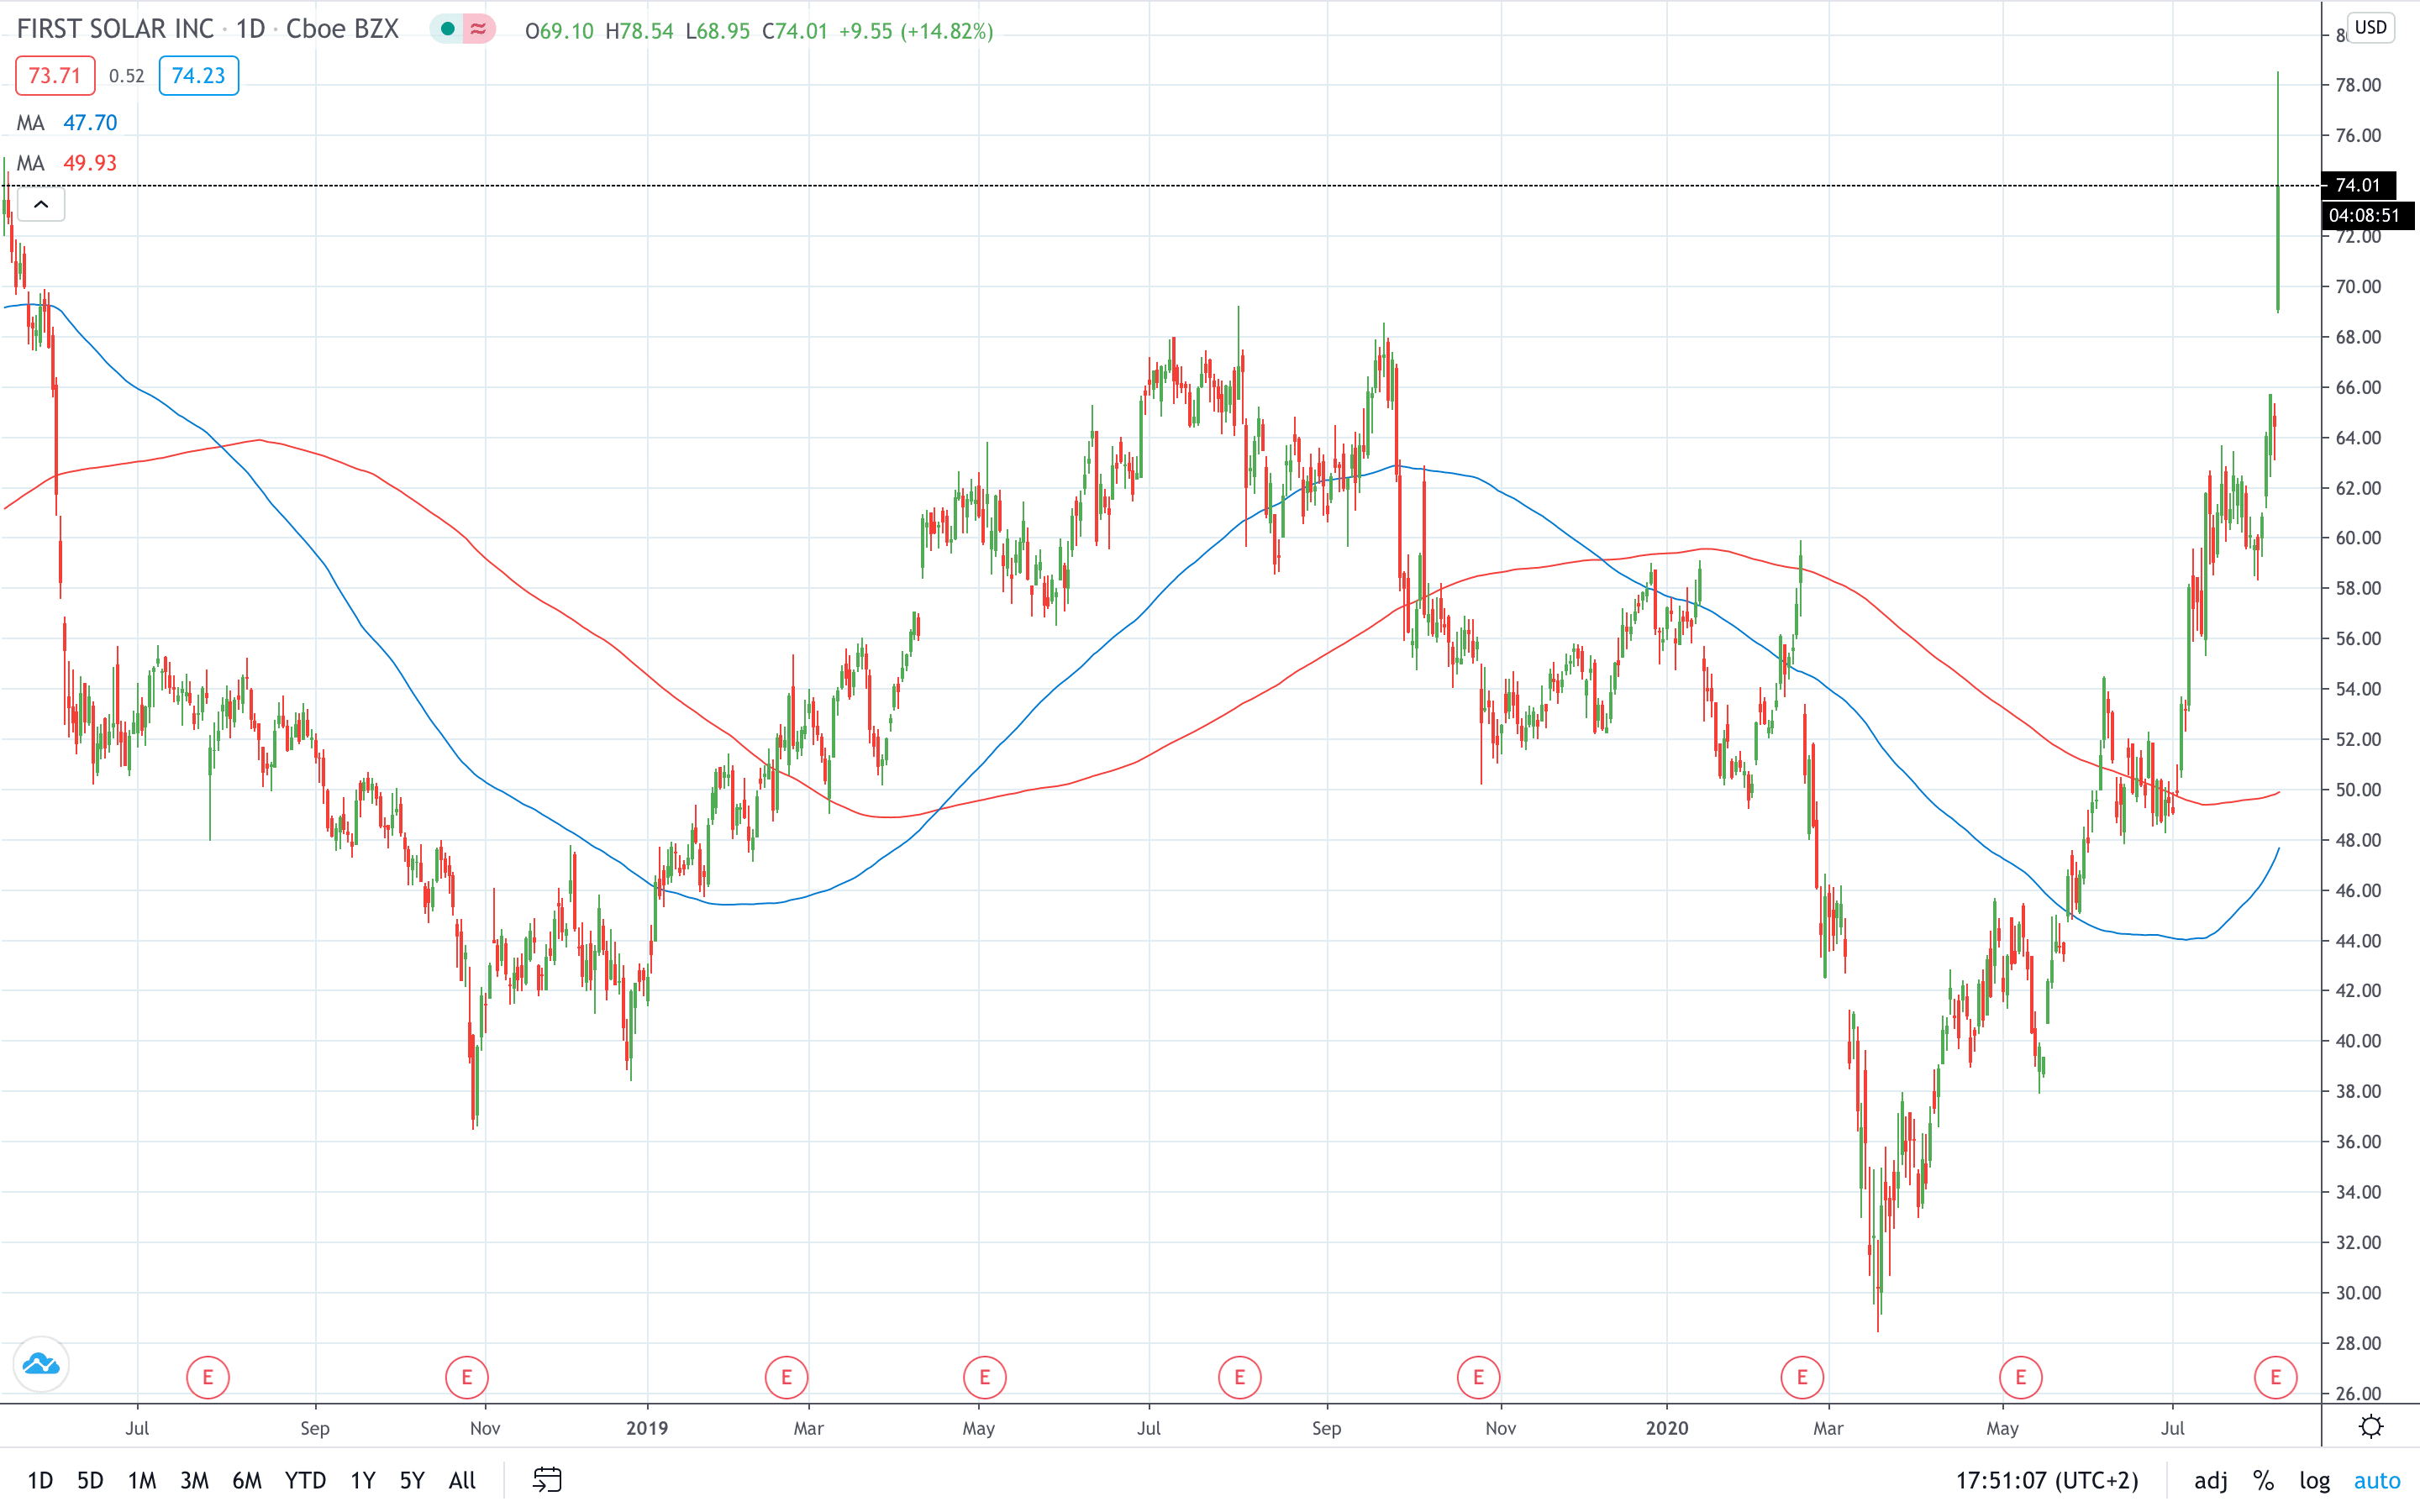Click earnings marker before Nov 2018
This screenshot has width=2420, height=1512.
coord(467,1377)
